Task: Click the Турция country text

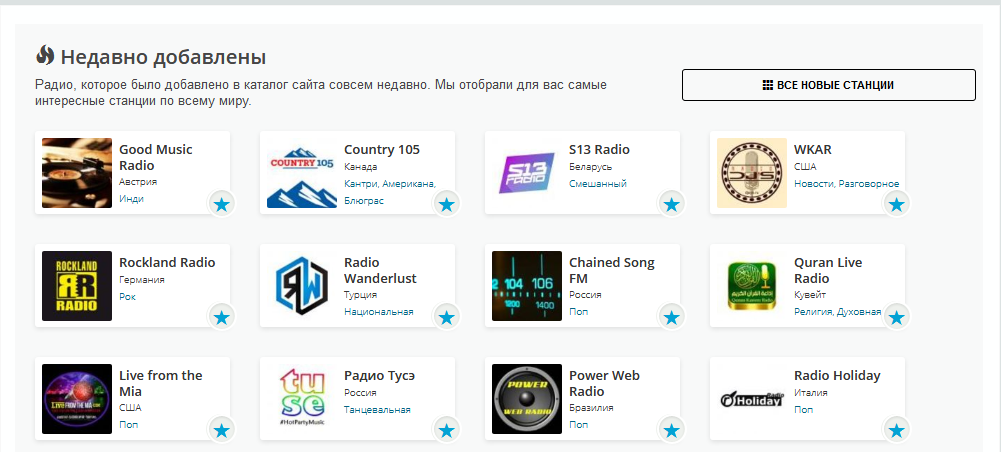Action: coord(361,295)
